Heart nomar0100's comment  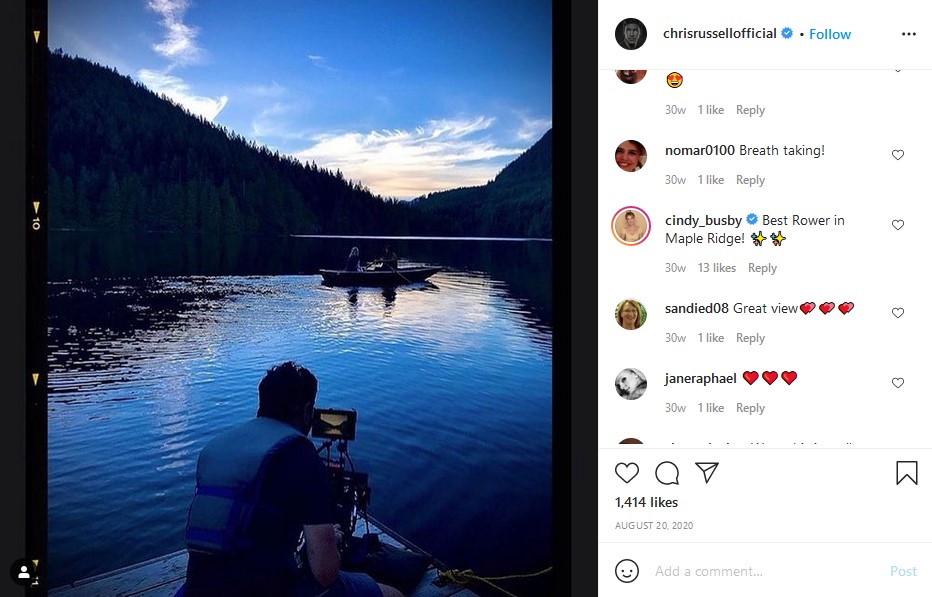click(897, 155)
